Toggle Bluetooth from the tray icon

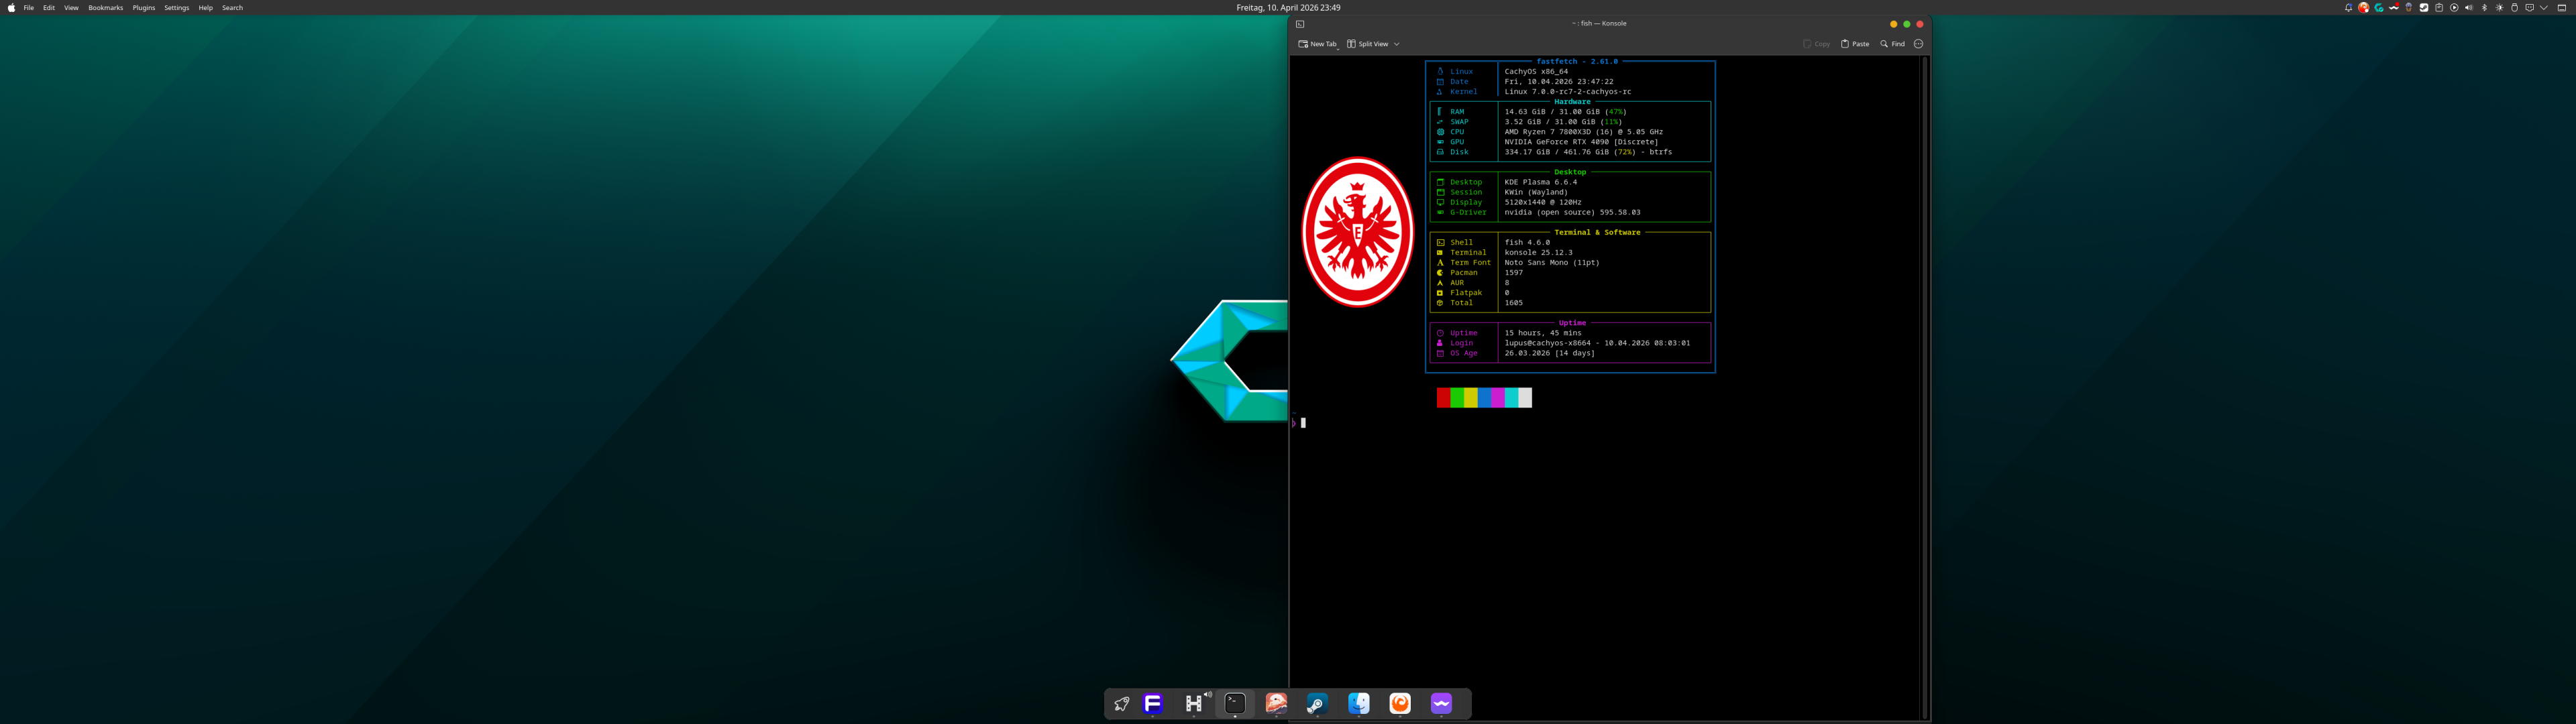[2484, 8]
